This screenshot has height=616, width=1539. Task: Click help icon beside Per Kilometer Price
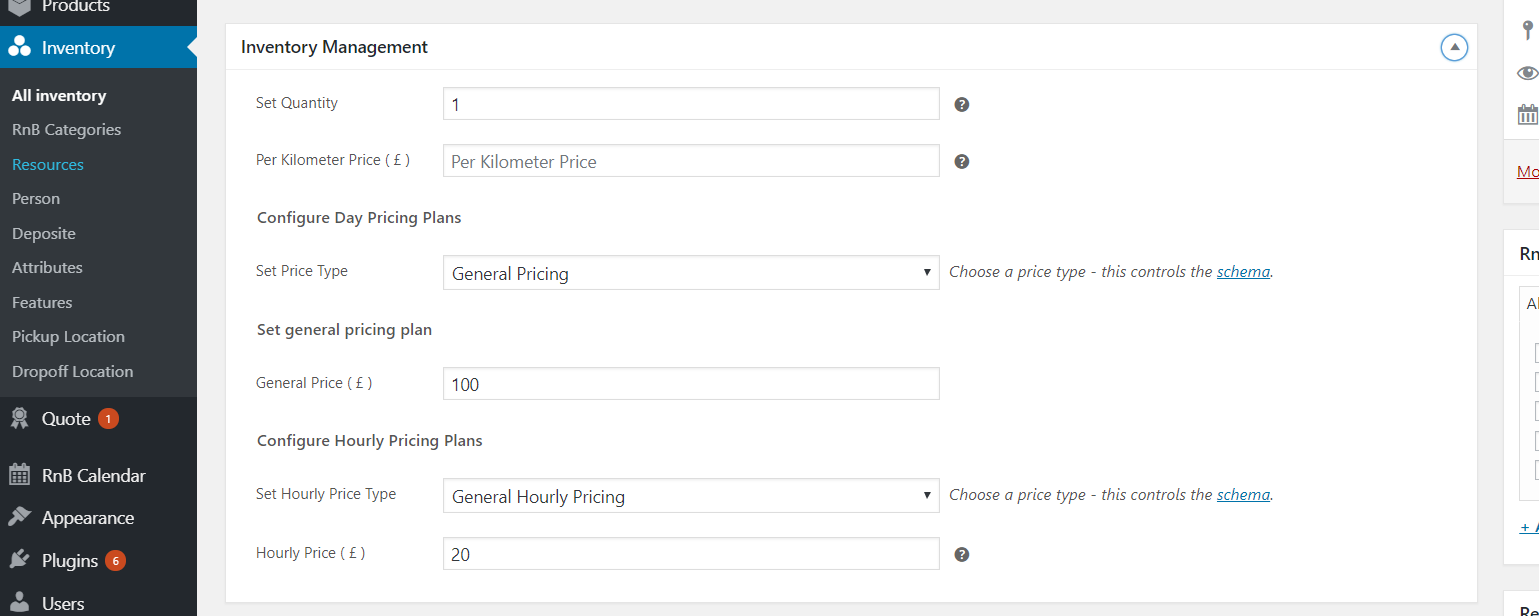pyautogui.click(x=962, y=161)
